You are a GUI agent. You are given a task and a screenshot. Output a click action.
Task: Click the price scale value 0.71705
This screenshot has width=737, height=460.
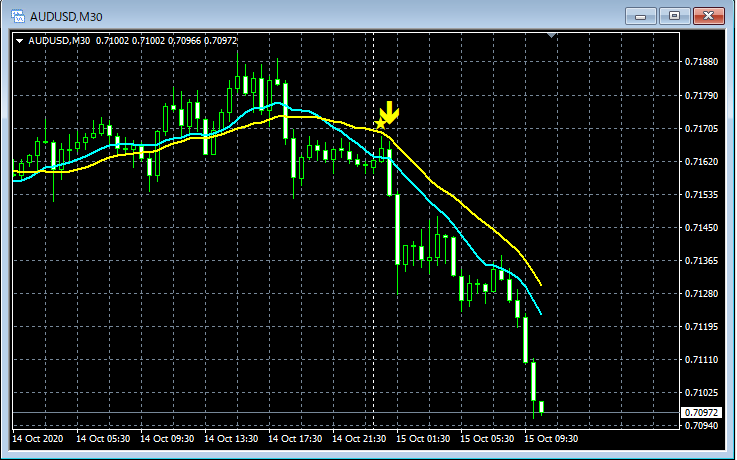(701, 128)
